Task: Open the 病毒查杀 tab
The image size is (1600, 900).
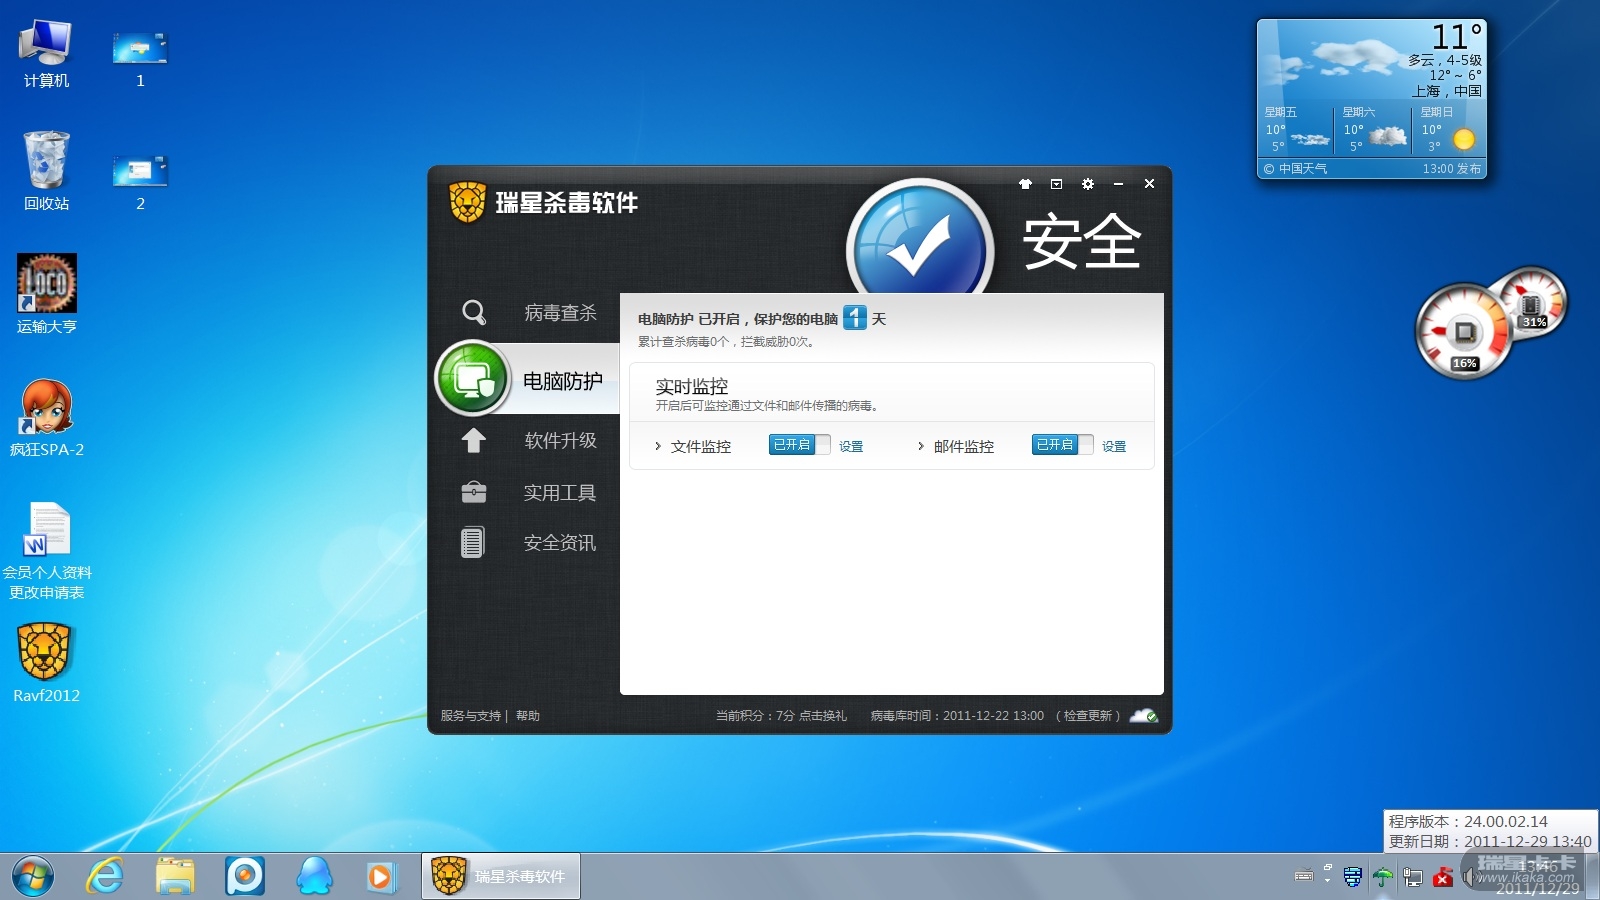Action: tap(560, 313)
